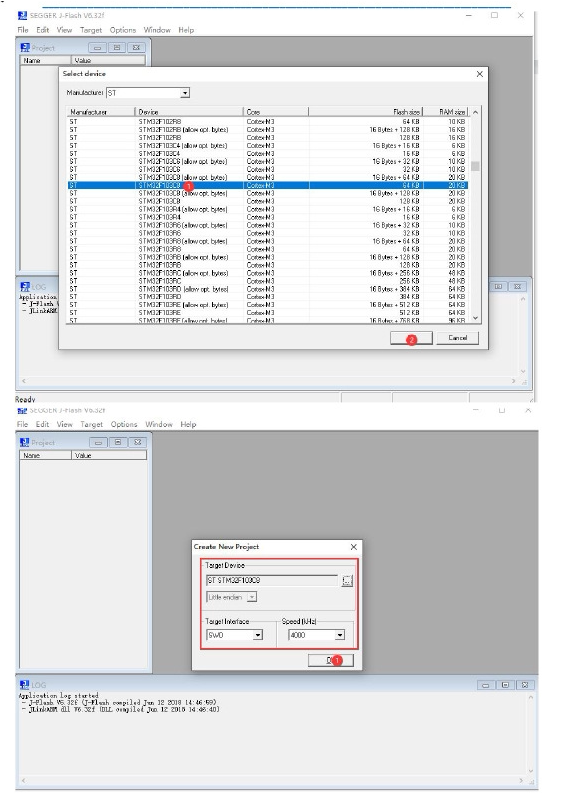Click the device list scrollbar up arrow

click(475, 112)
